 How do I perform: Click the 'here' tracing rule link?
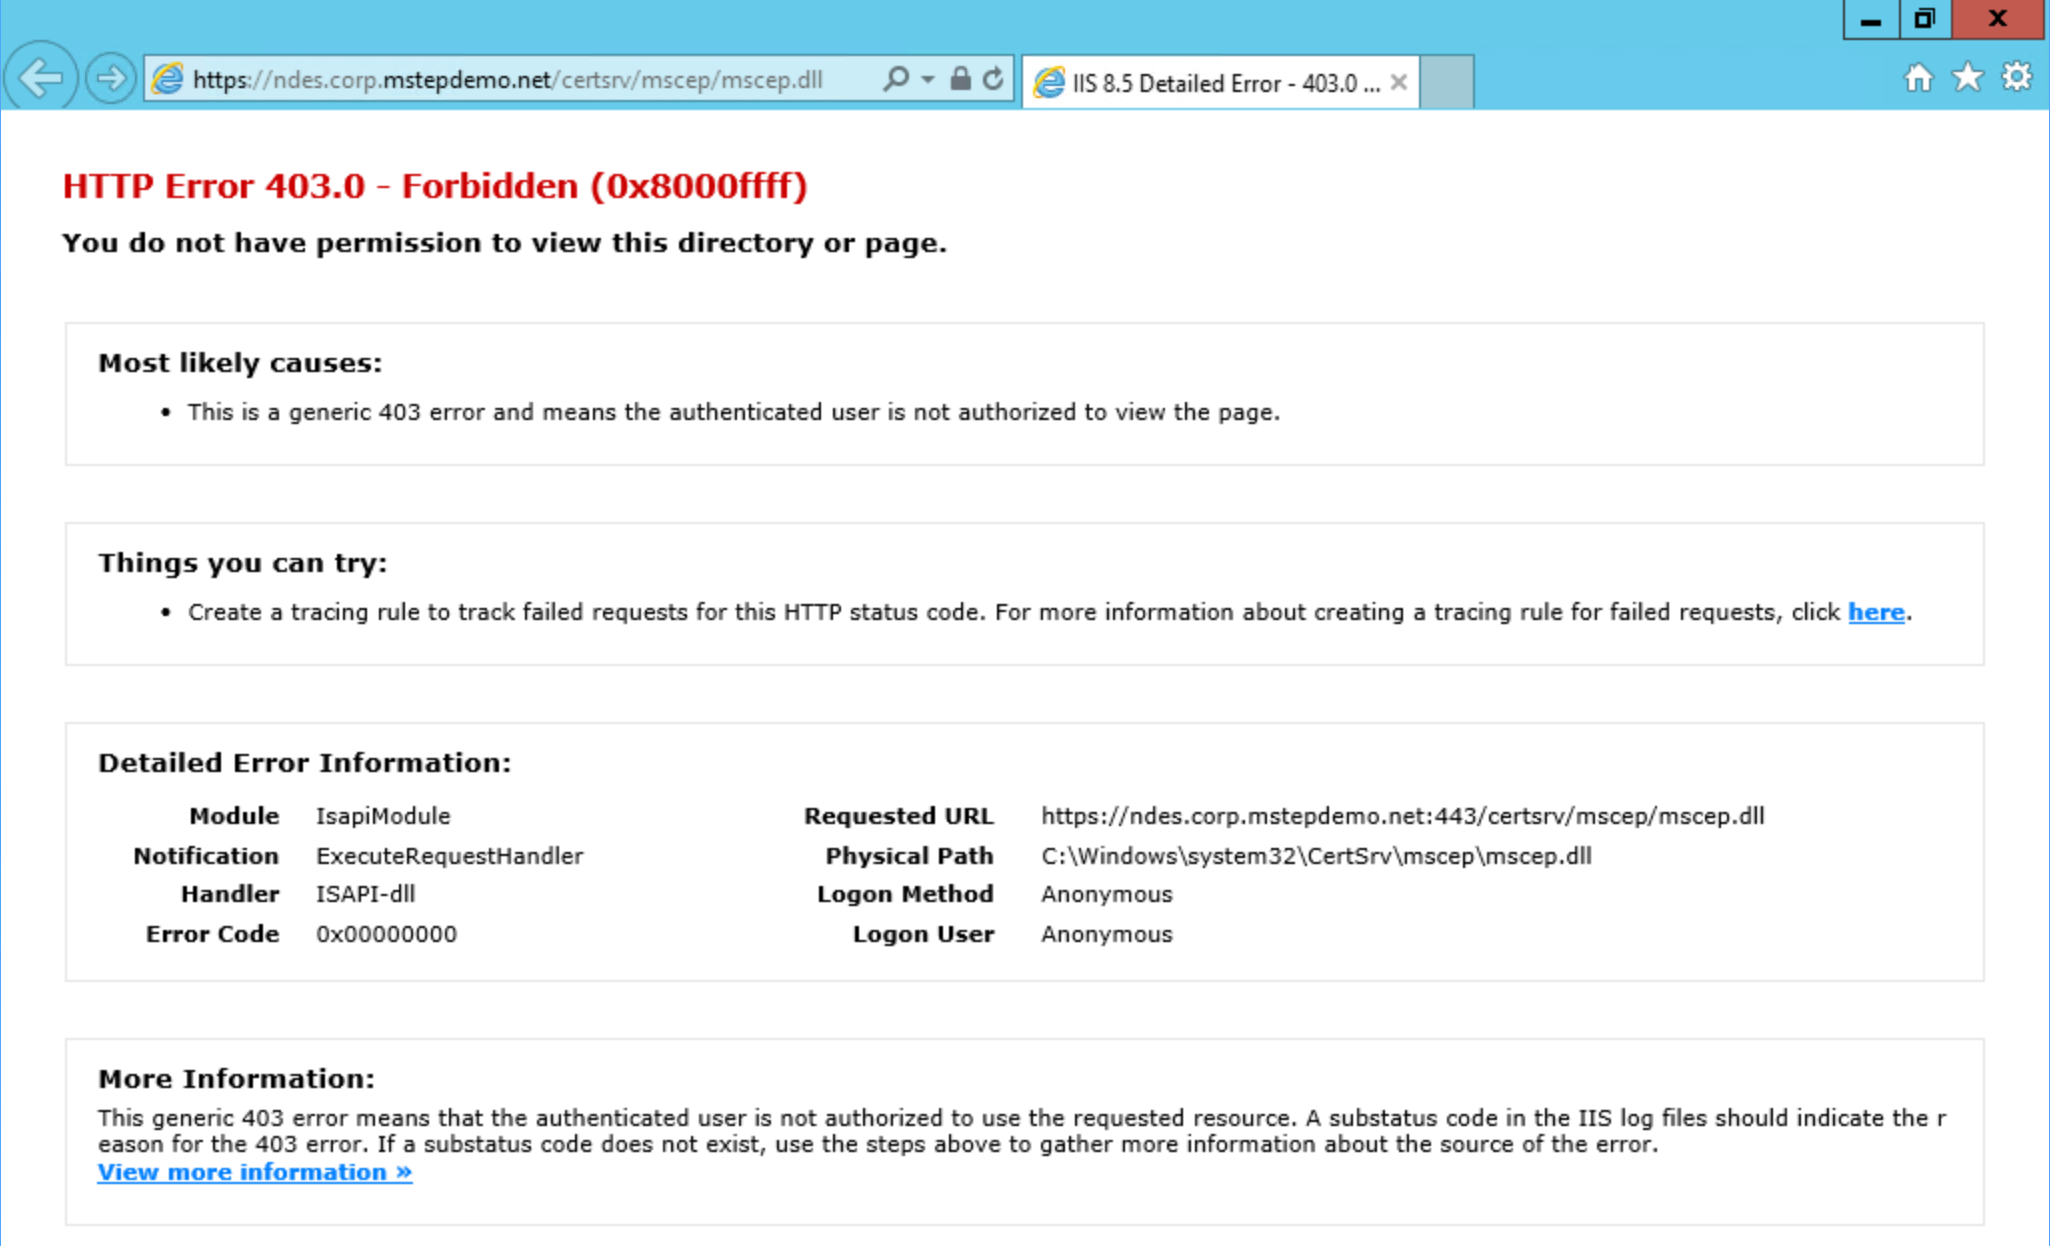click(1875, 612)
